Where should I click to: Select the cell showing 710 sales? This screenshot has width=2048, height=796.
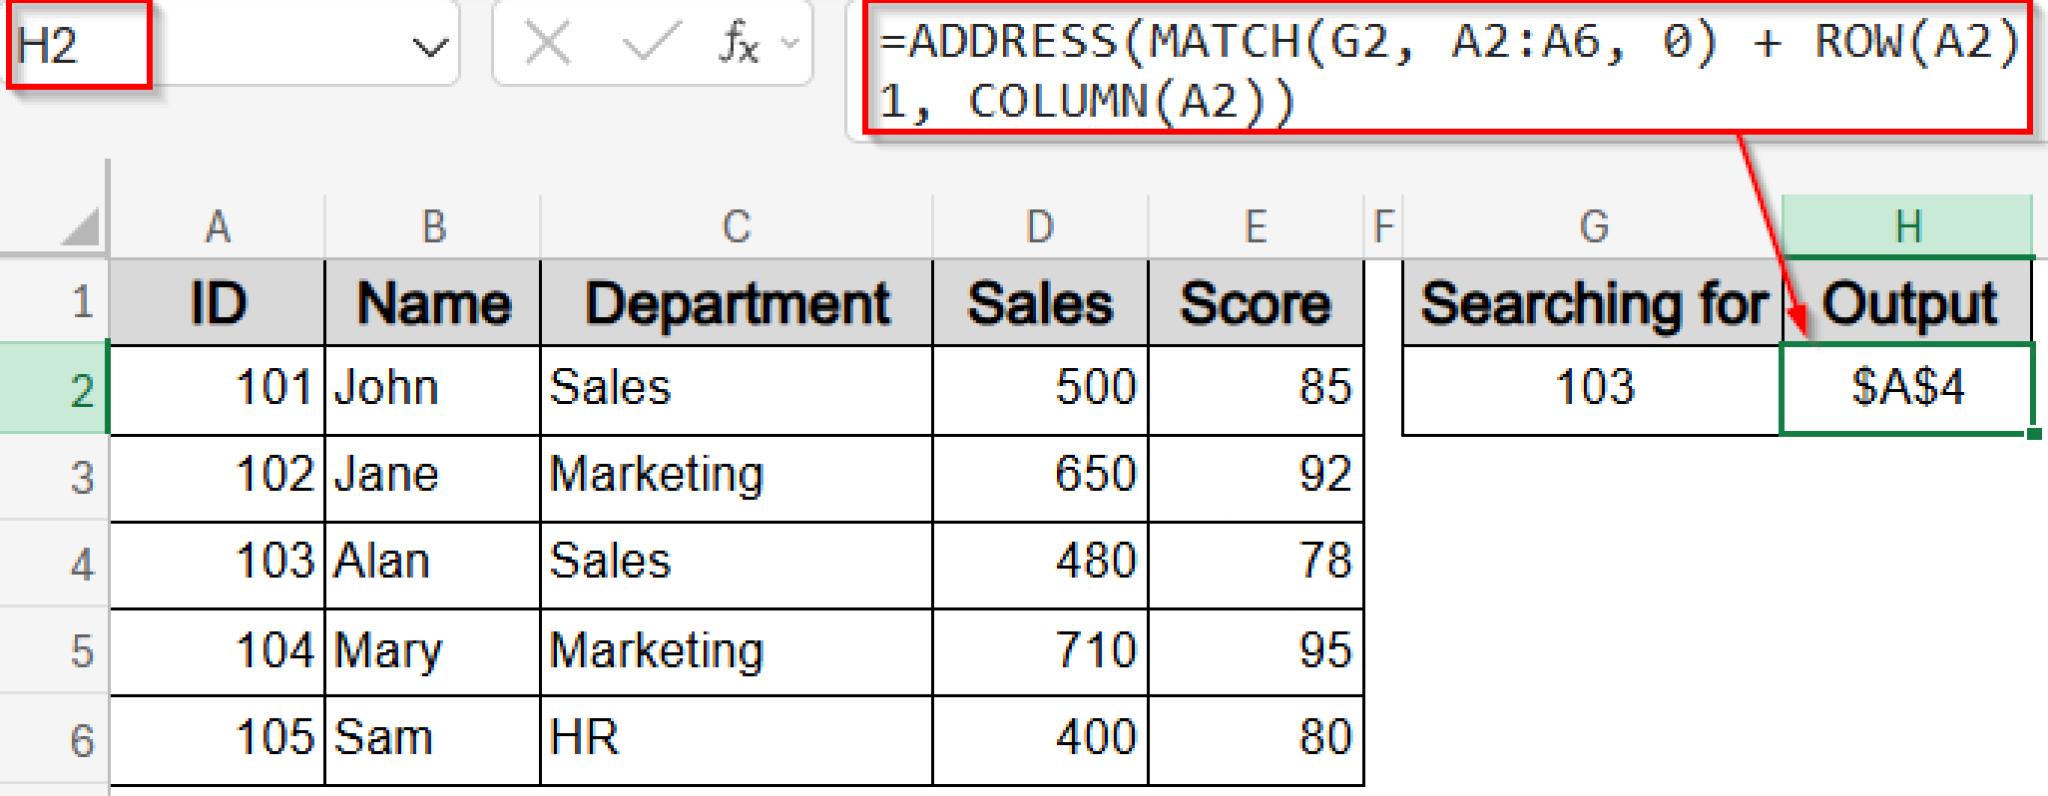pos(1039,652)
